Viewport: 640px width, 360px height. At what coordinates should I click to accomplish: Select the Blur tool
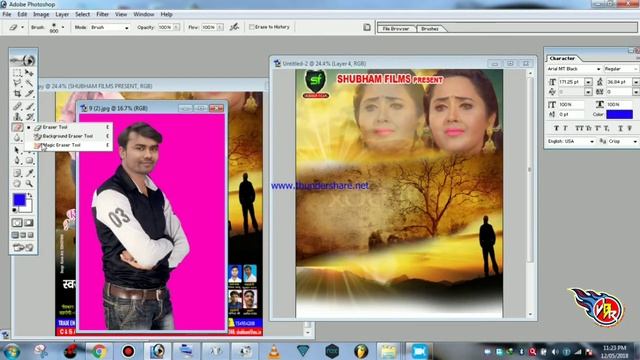(17, 138)
